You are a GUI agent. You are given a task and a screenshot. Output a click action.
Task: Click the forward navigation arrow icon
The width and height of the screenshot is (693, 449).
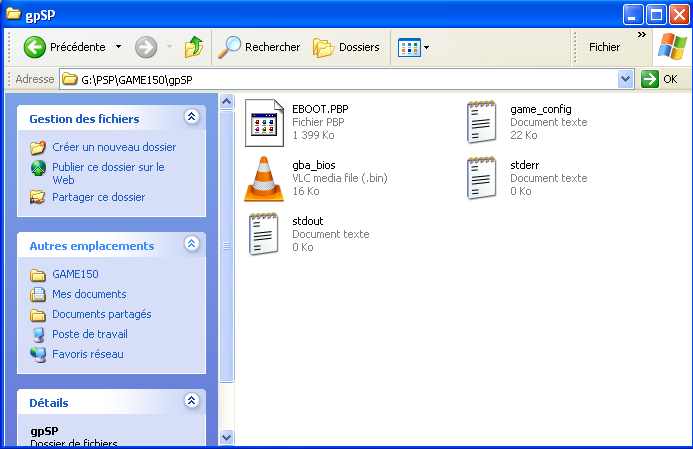[146, 47]
